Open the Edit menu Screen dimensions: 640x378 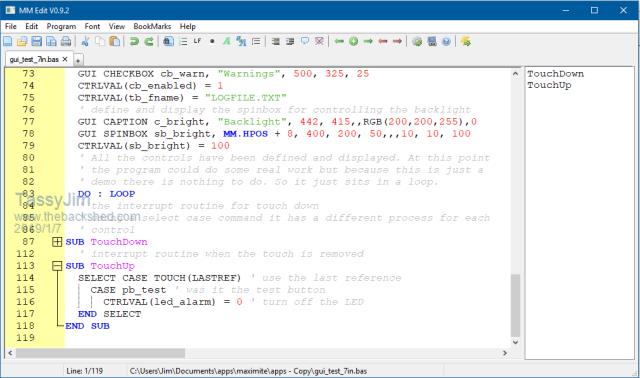pyautogui.click(x=31, y=26)
